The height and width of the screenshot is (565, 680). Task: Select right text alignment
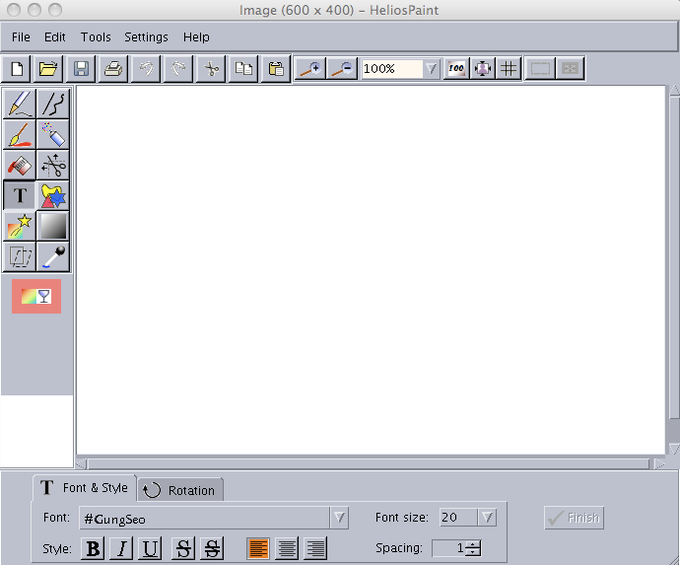click(x=315, y=548)
